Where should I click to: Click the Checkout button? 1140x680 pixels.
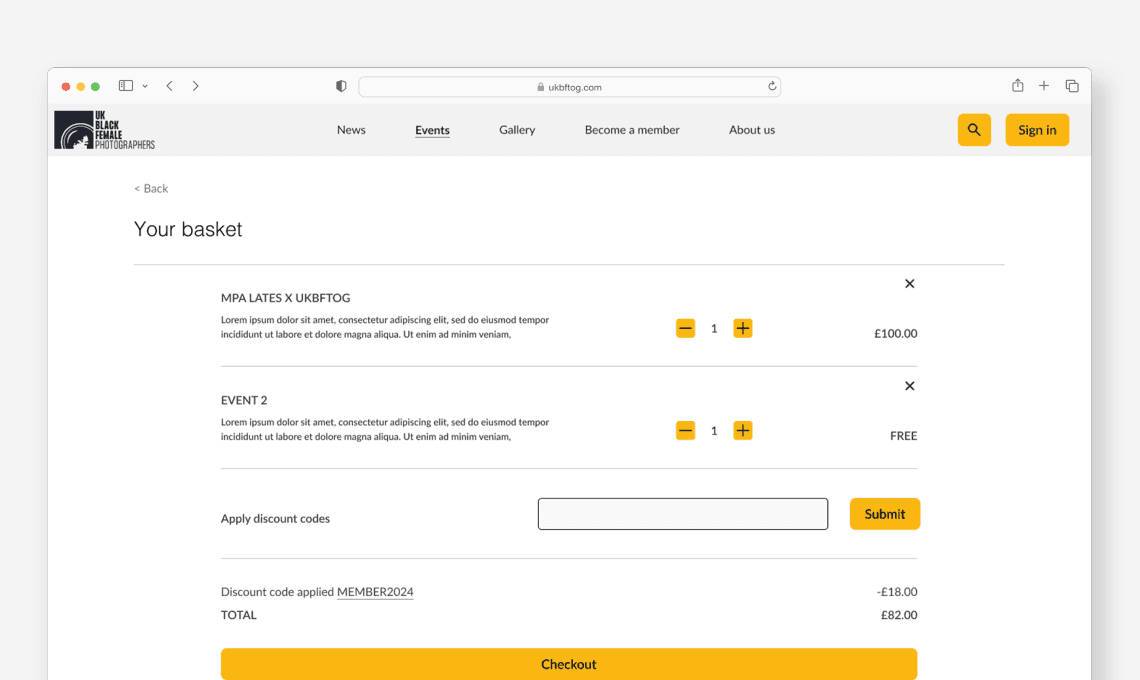568,664
